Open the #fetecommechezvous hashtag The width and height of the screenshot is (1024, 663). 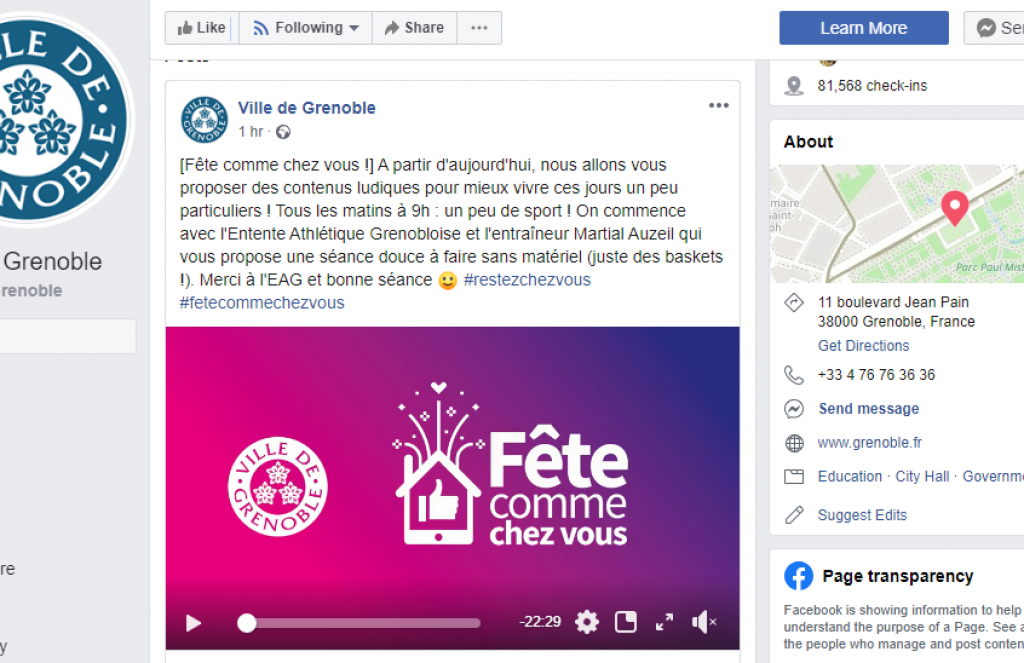262,303
